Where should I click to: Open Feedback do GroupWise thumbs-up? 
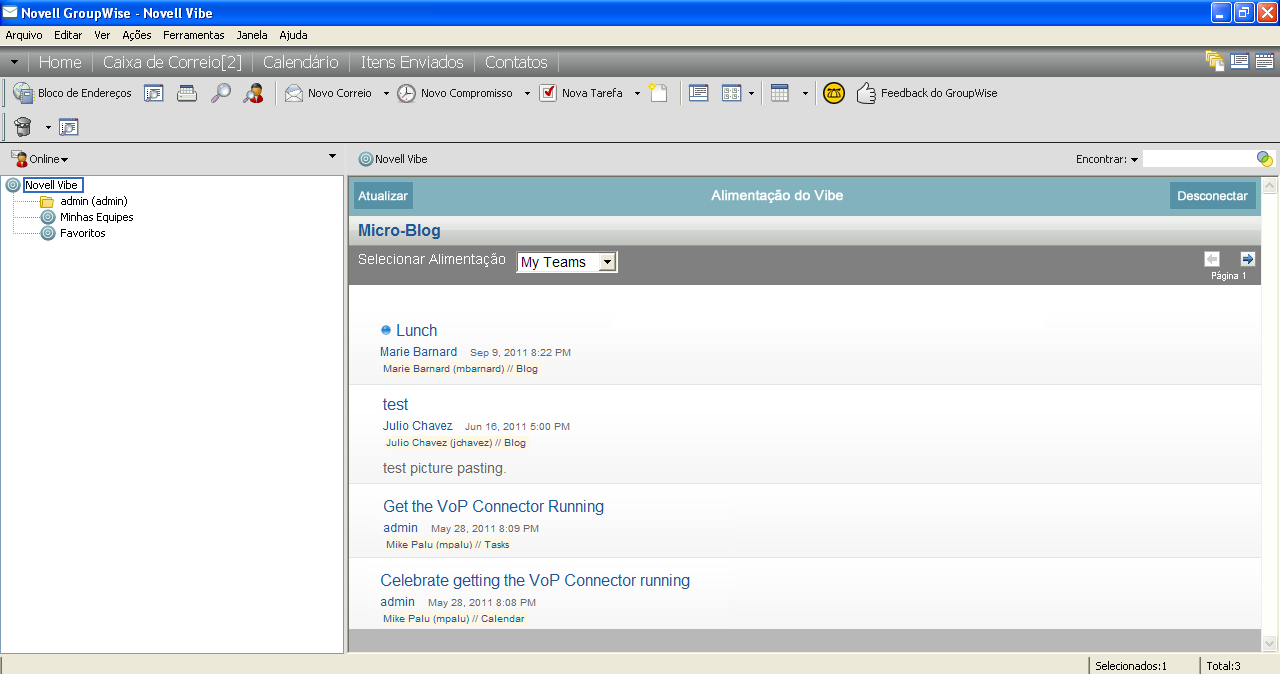coord(927,93)
